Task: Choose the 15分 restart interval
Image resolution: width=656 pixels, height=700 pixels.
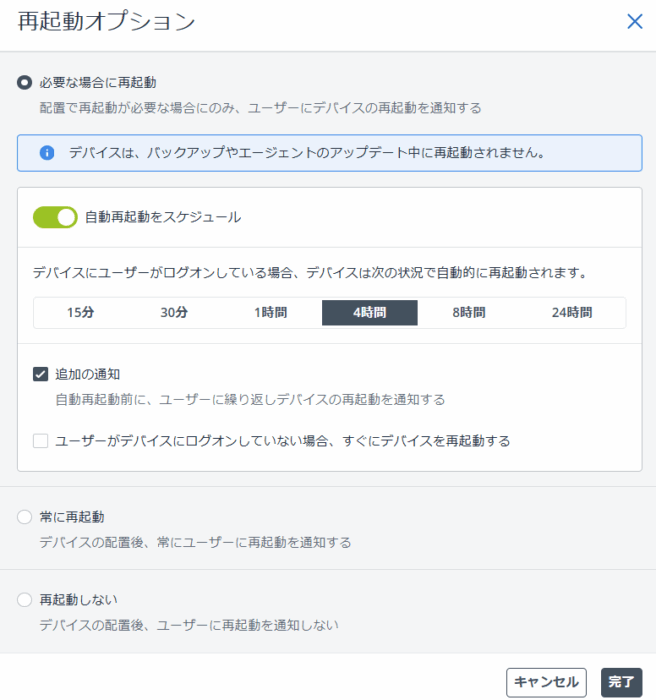Action: 80,312
